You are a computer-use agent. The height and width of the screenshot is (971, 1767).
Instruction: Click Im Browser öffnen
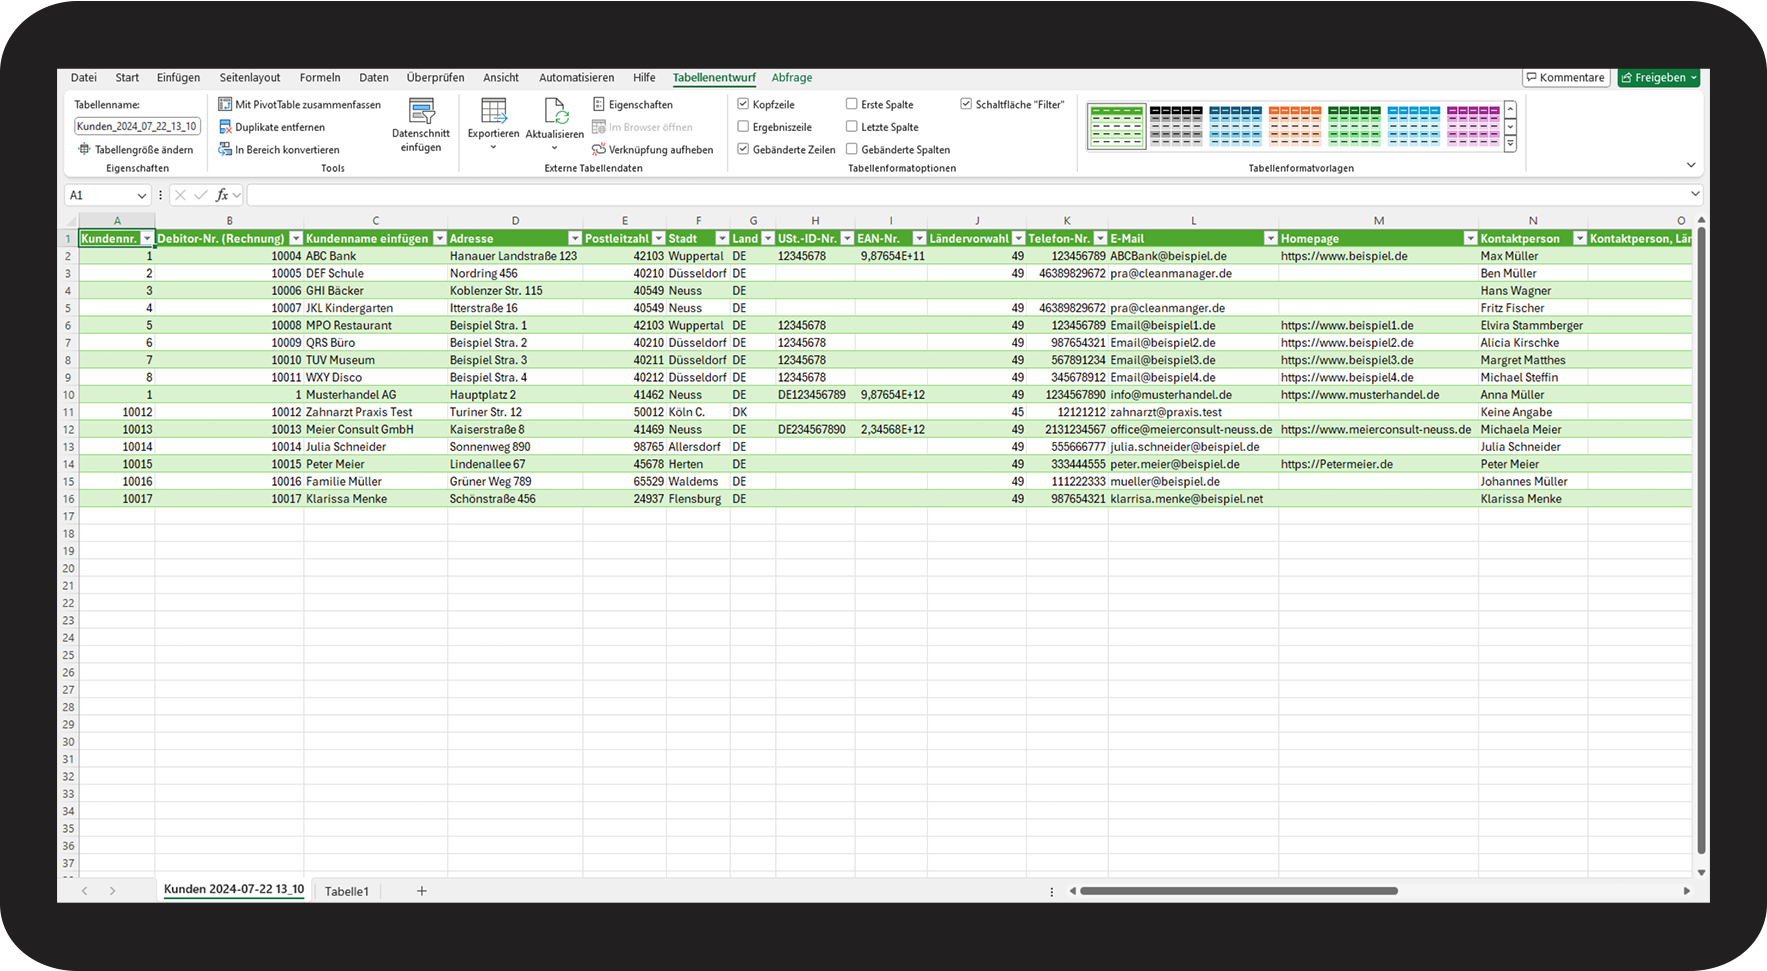tap(642, 127)
